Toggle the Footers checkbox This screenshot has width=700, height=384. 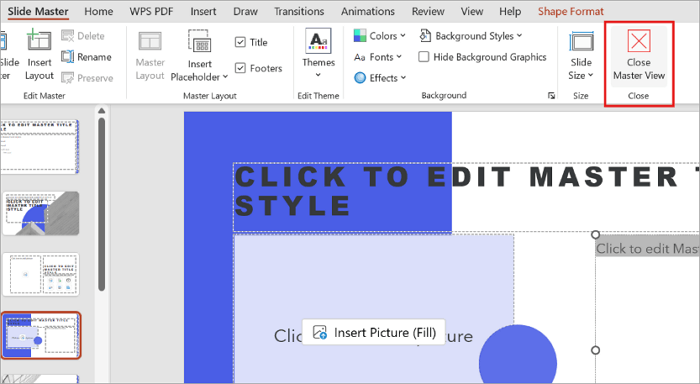pyautogui.click(x=240, y=68)
